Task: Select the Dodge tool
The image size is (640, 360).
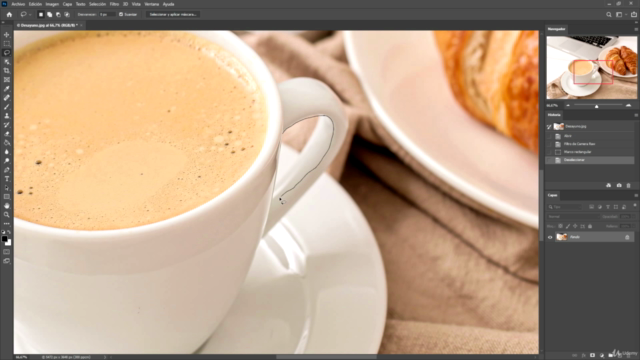Action: pos(7,161)
